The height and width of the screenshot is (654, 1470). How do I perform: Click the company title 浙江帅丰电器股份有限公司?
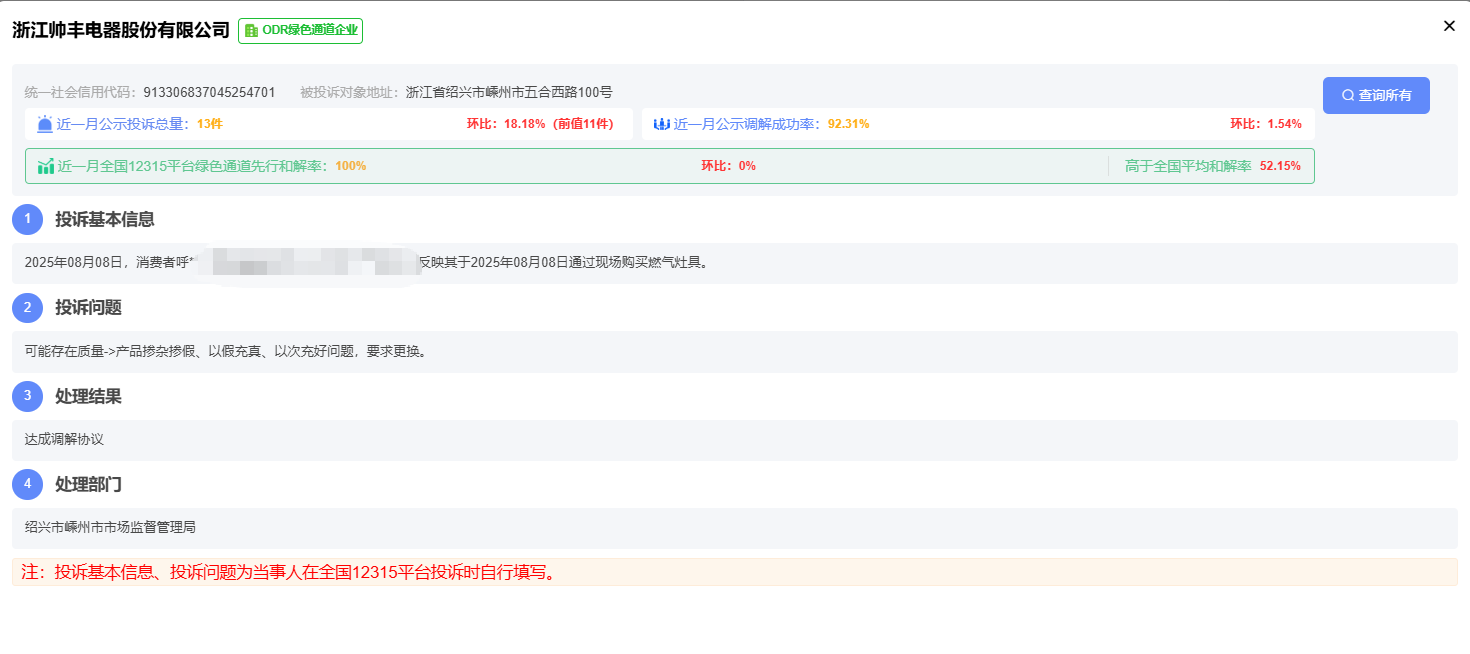tap(122, 30)
